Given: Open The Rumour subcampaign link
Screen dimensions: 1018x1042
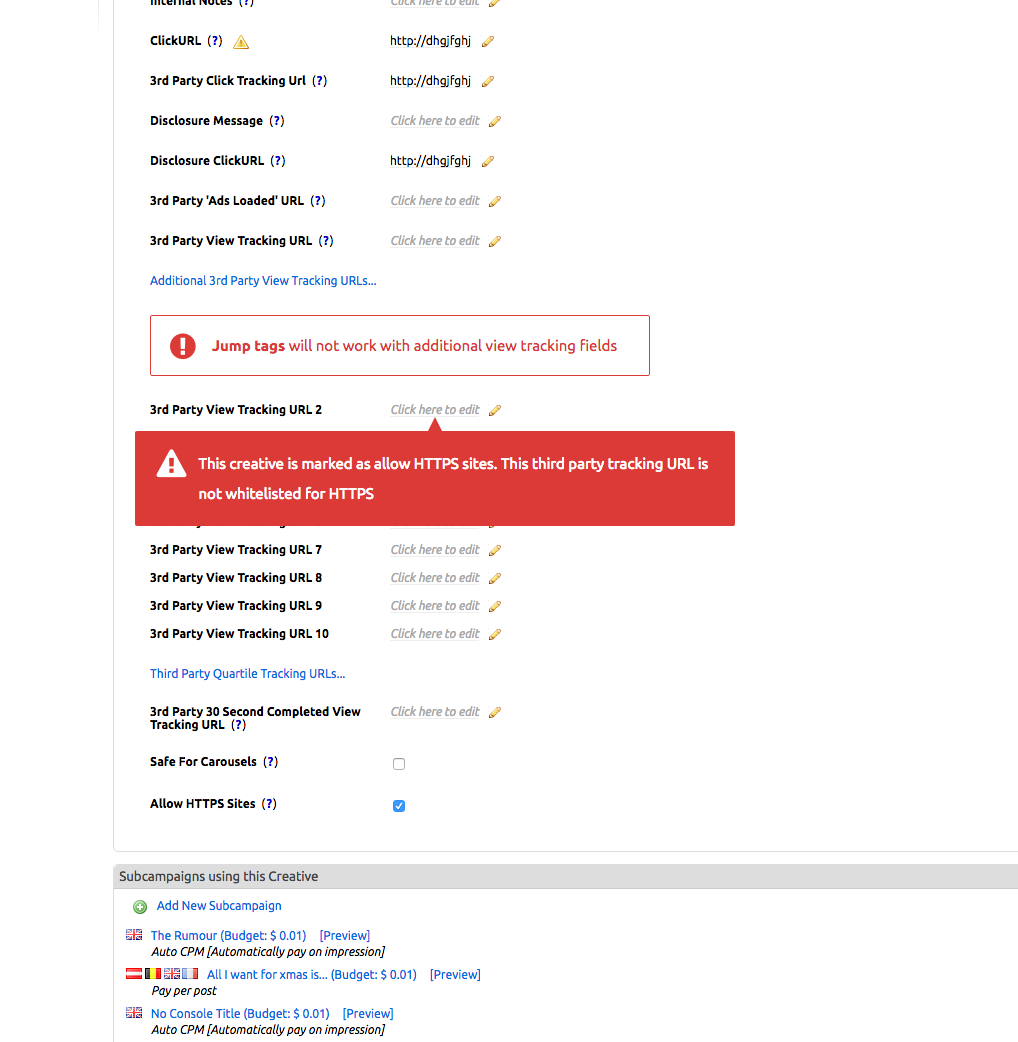Looking at the screenshot, I should tap(228, 936).
